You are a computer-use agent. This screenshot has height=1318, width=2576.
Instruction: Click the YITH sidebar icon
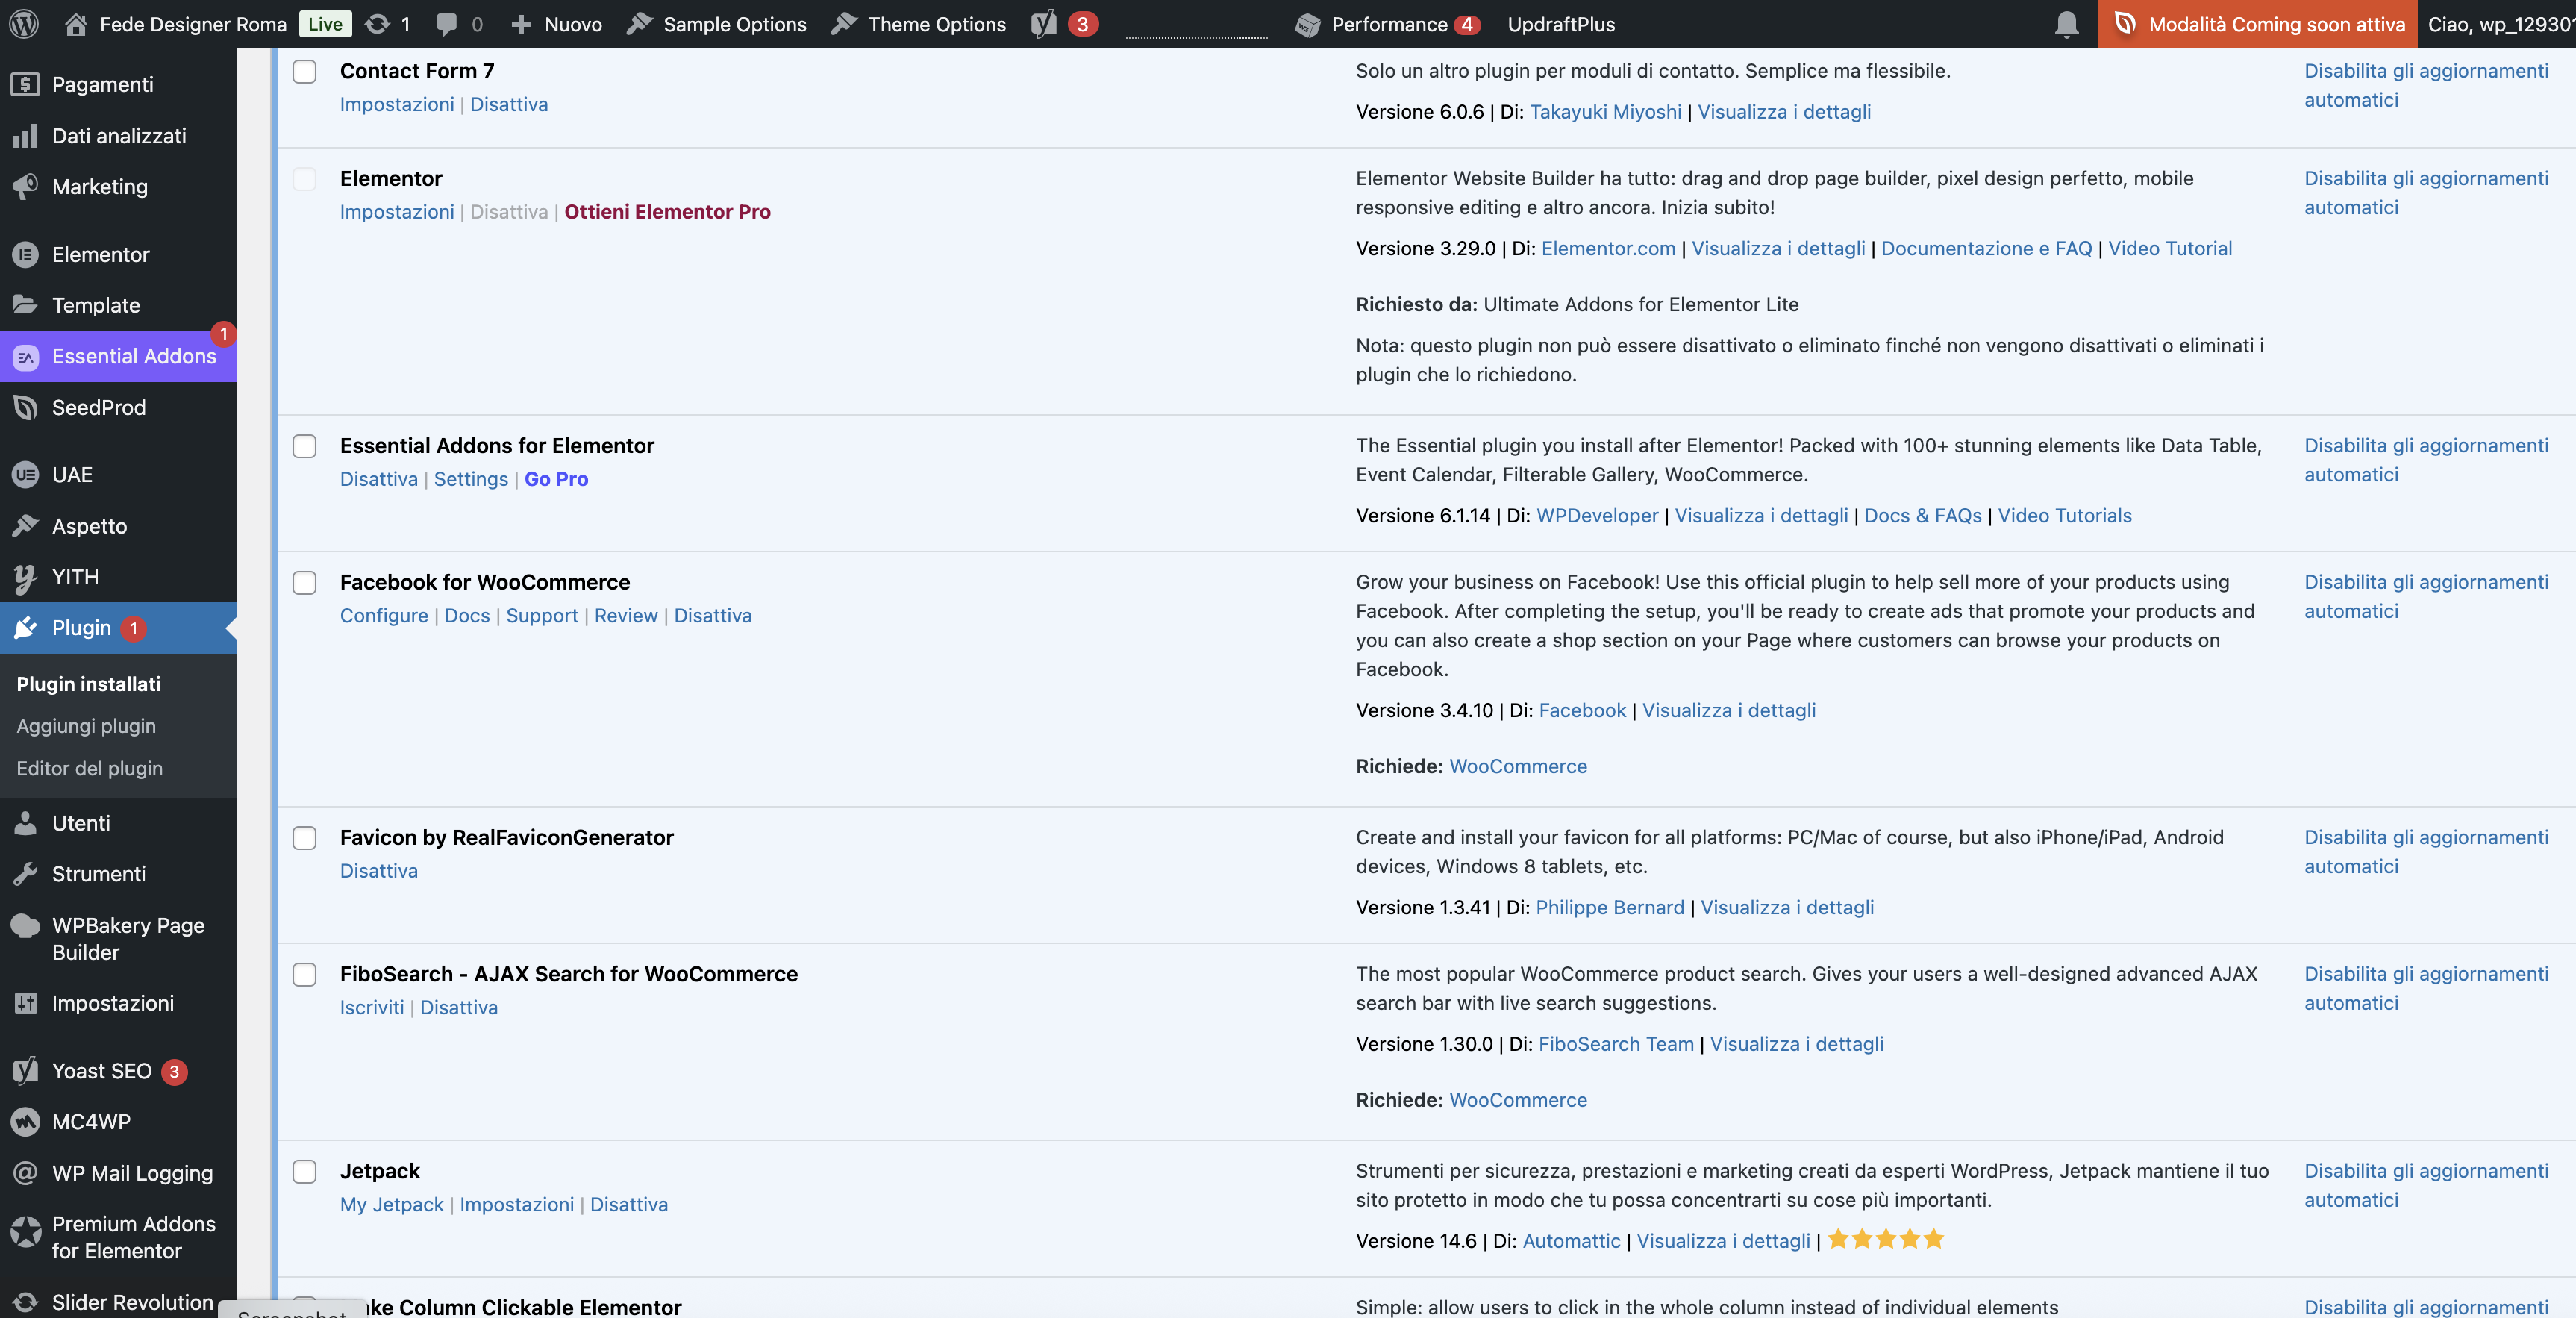(x=26, y=577)
